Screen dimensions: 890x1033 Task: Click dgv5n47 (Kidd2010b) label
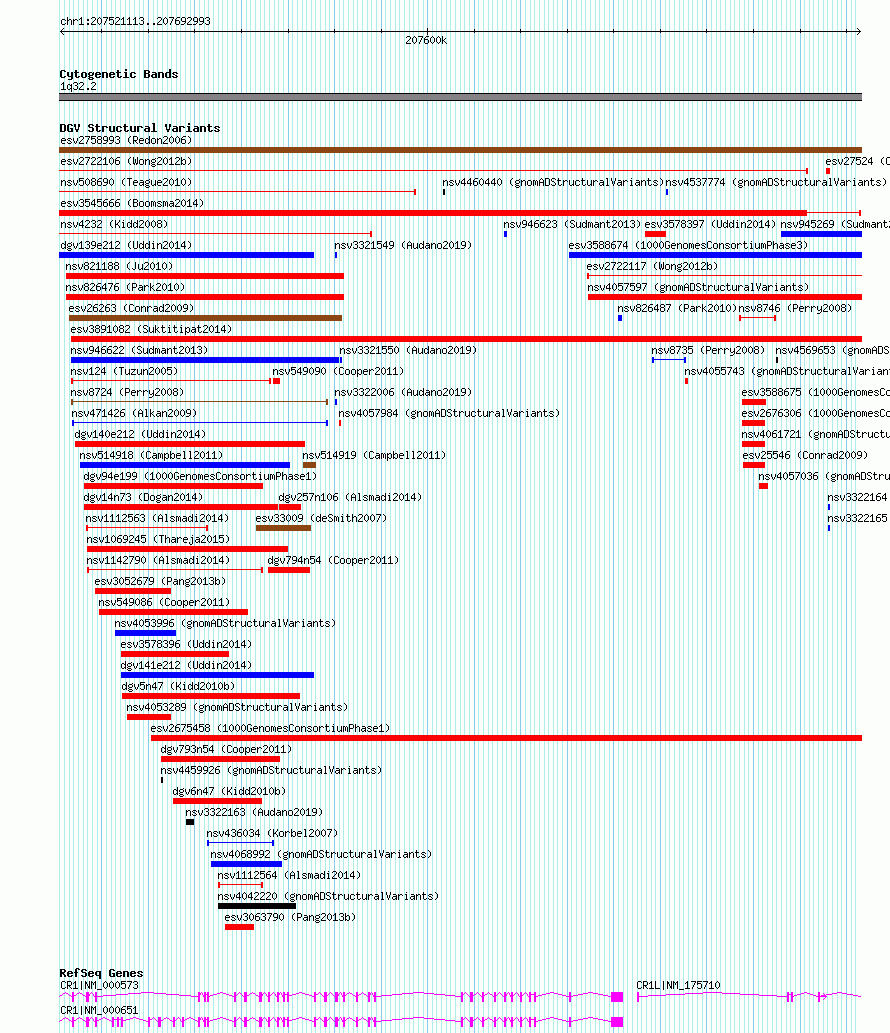pos(178,688)
